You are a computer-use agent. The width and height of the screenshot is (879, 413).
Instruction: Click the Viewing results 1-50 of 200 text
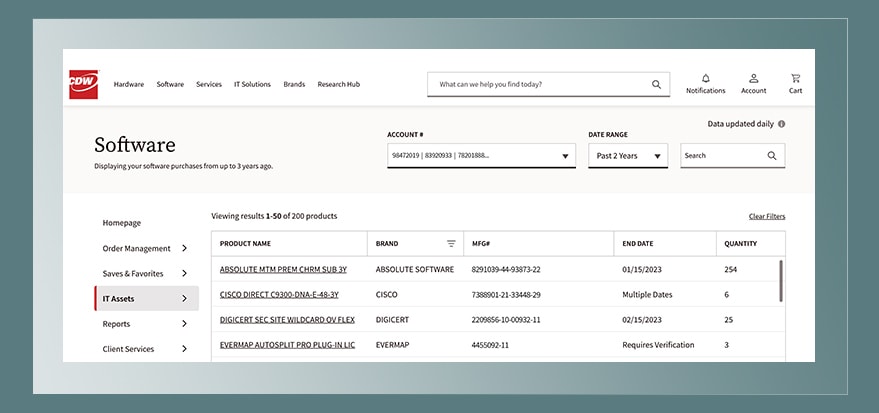[x=274, y=216]
